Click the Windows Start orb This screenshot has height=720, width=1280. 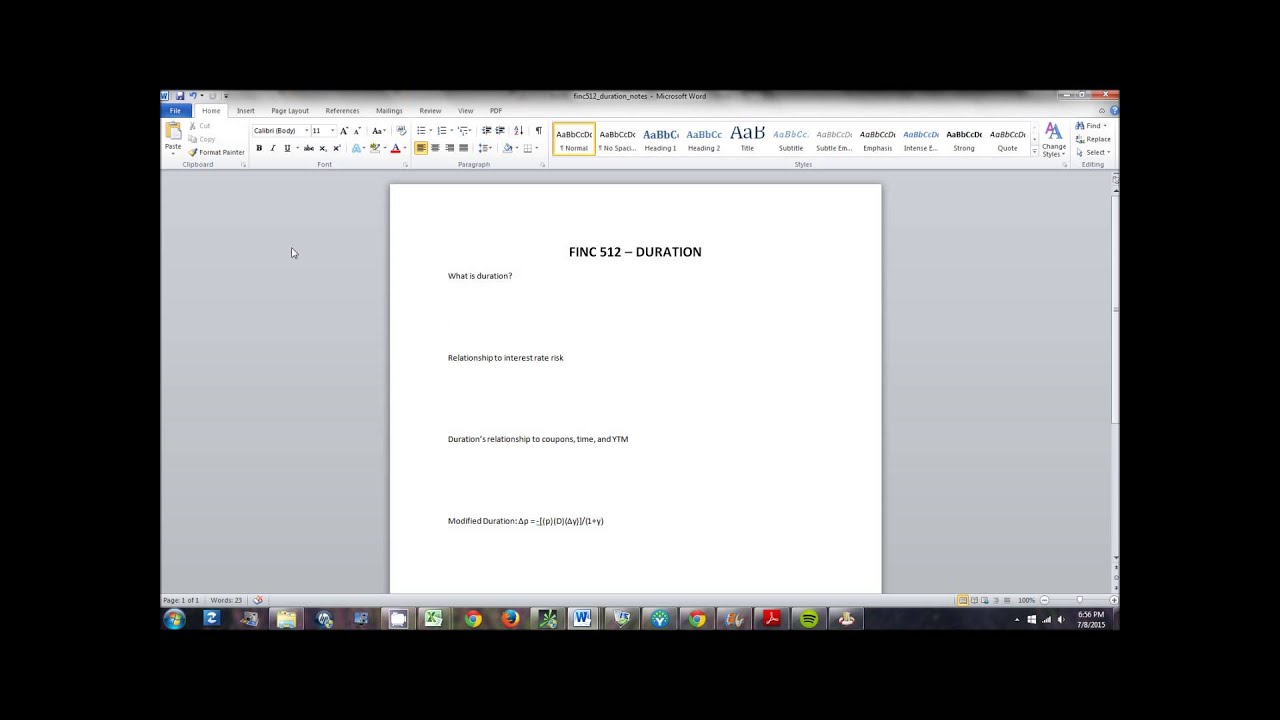coord(175,619)
